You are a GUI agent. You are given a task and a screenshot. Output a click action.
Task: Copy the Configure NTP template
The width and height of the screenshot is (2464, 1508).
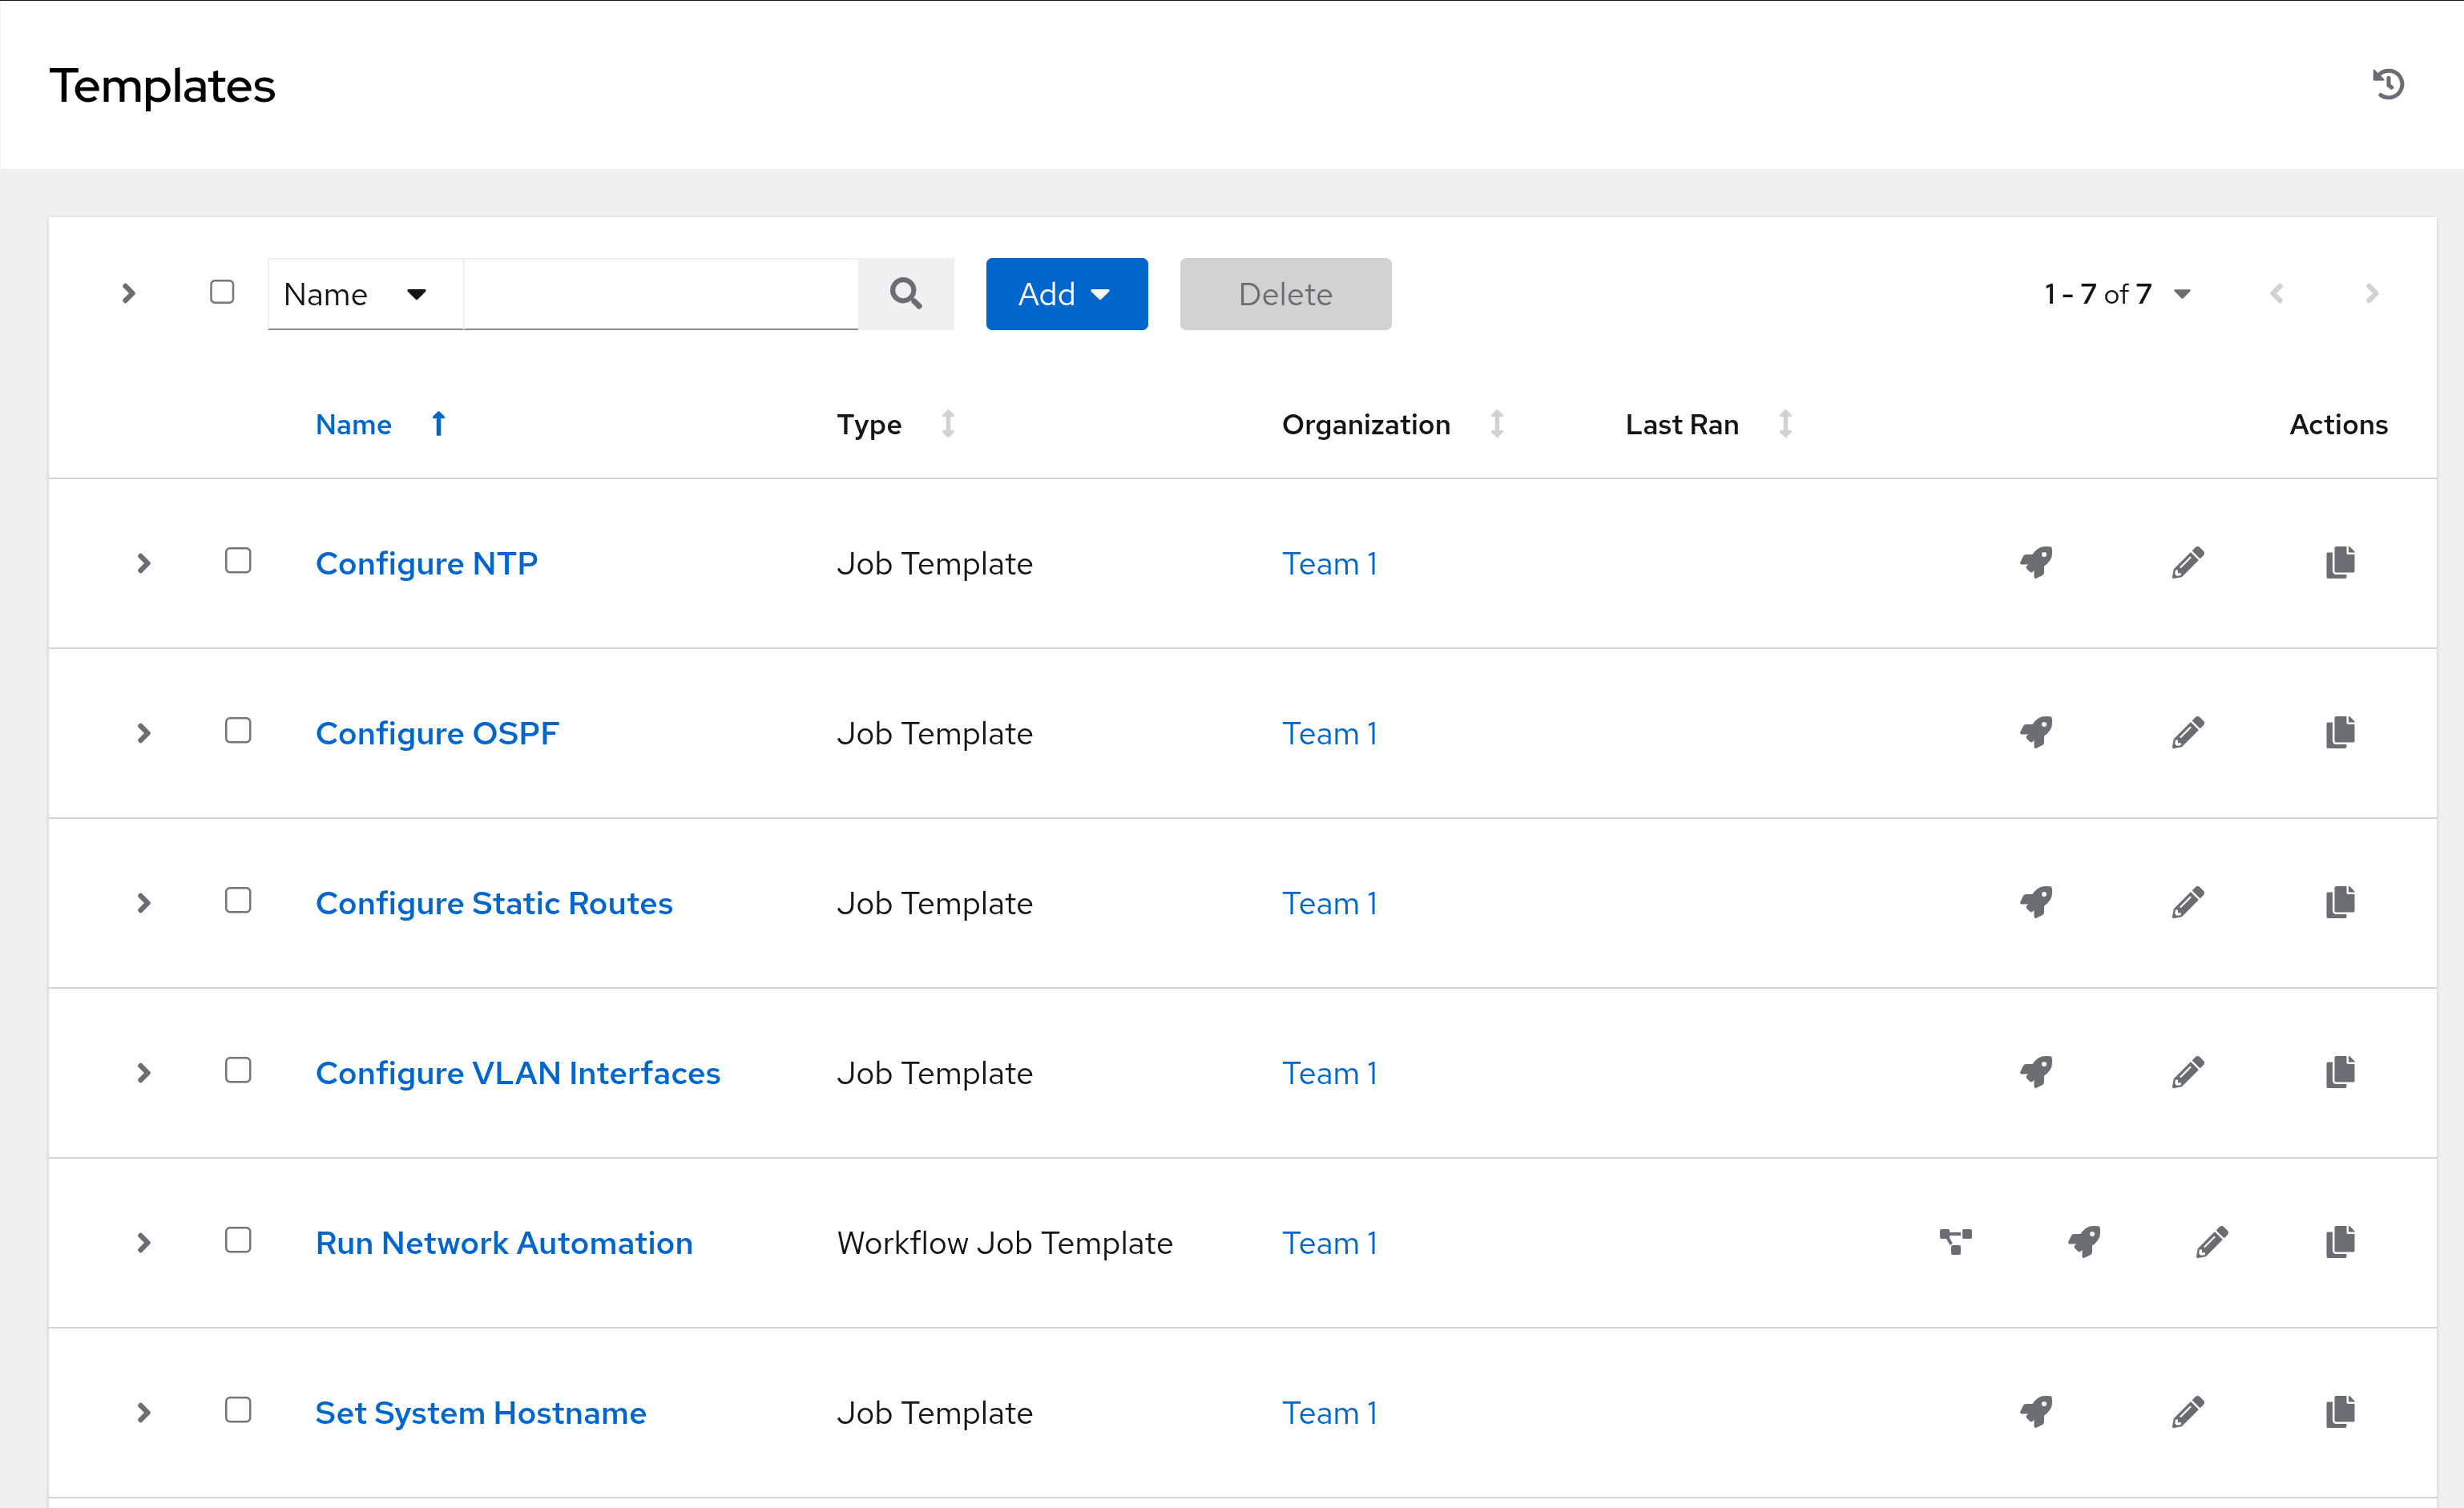(x=2340, y=563)
